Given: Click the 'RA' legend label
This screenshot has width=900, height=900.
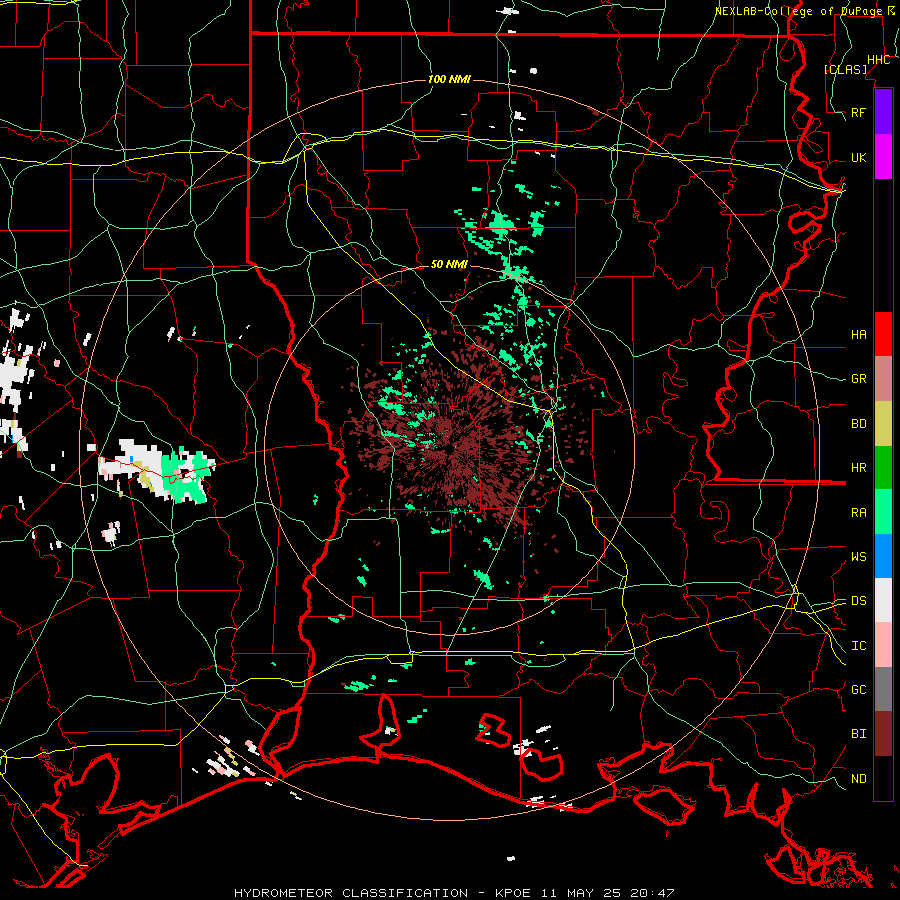Looking at the screenshot, I should click(x=859, y=512).
